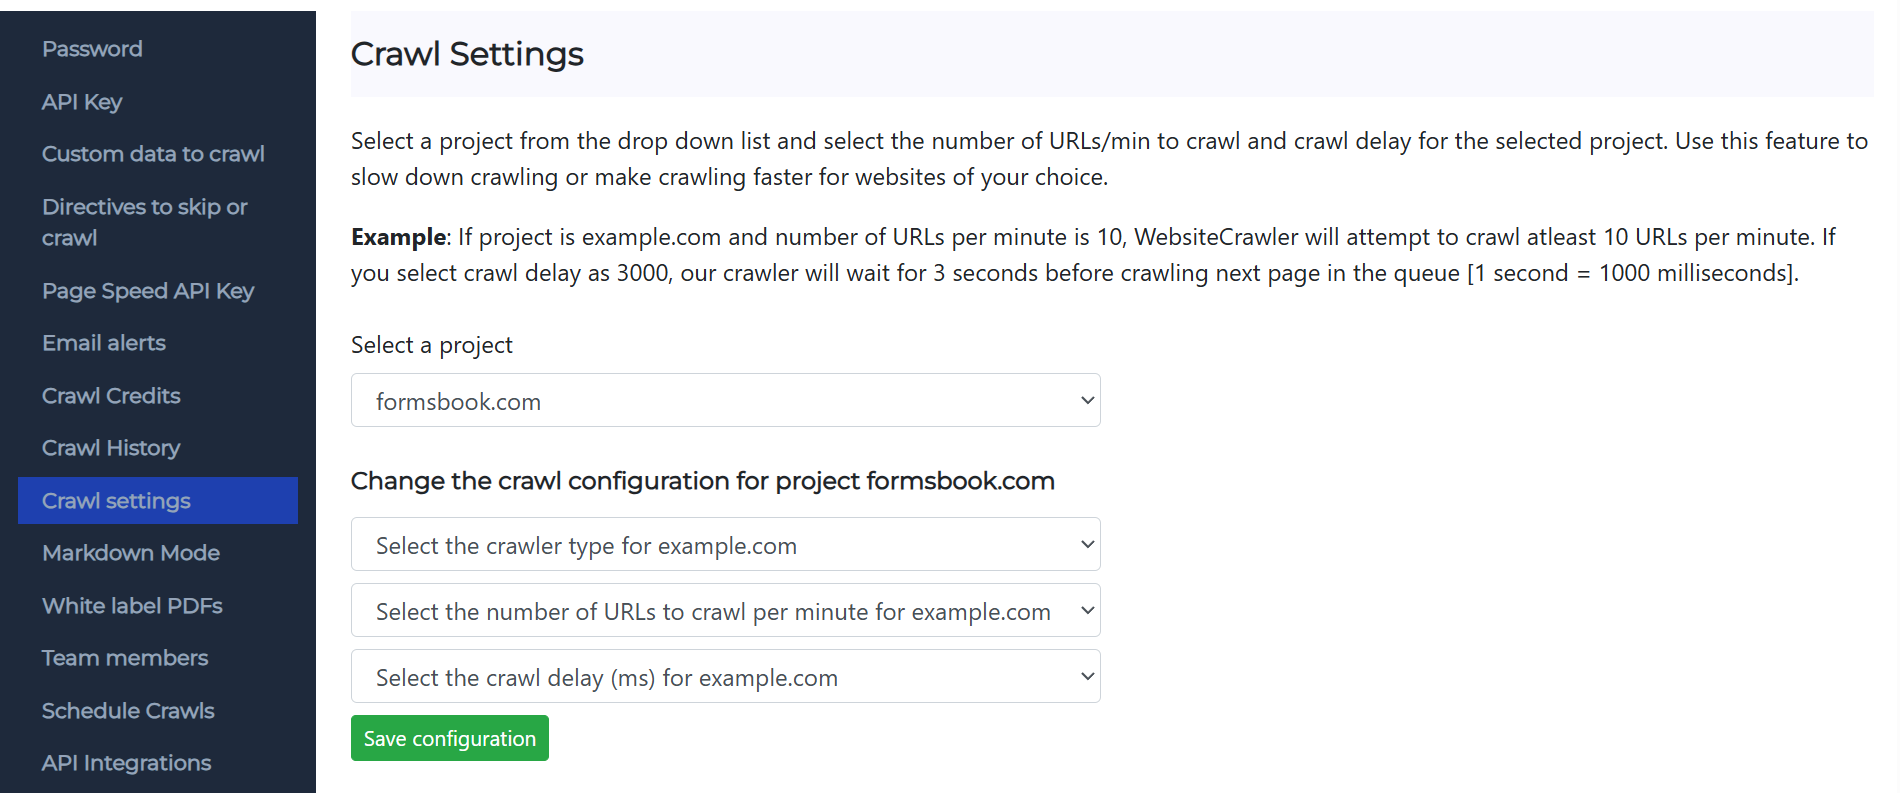Navigate to the Password section
This screenshot has height=793, width=1900.
pos(92,48)
